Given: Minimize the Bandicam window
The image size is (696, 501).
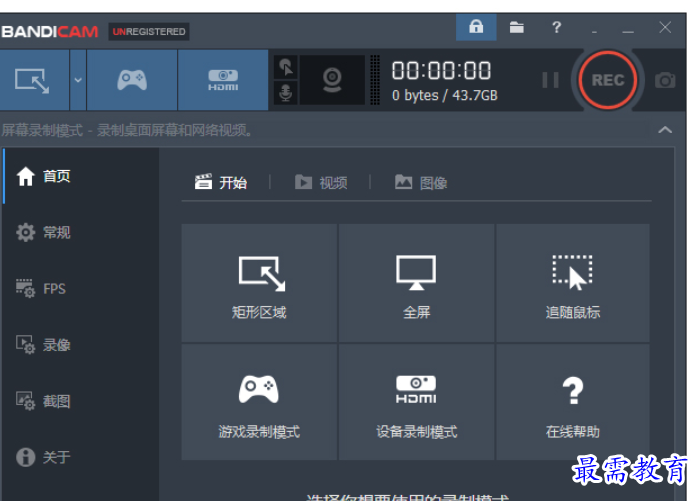Looking at the screenshot, I should [628, 31].
